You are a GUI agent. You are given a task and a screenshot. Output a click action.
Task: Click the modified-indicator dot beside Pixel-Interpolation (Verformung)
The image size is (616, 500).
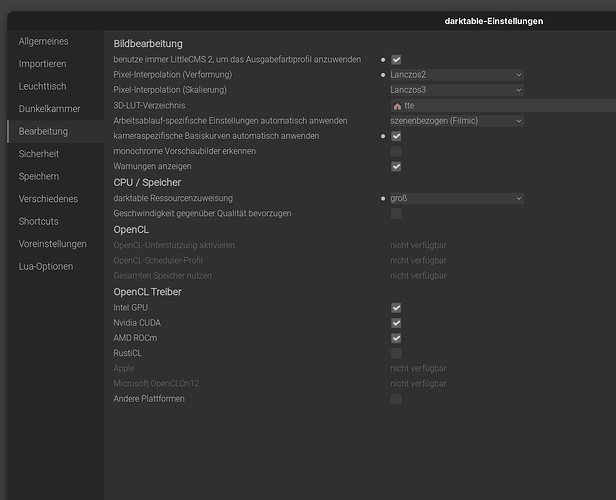pos(383,75)
